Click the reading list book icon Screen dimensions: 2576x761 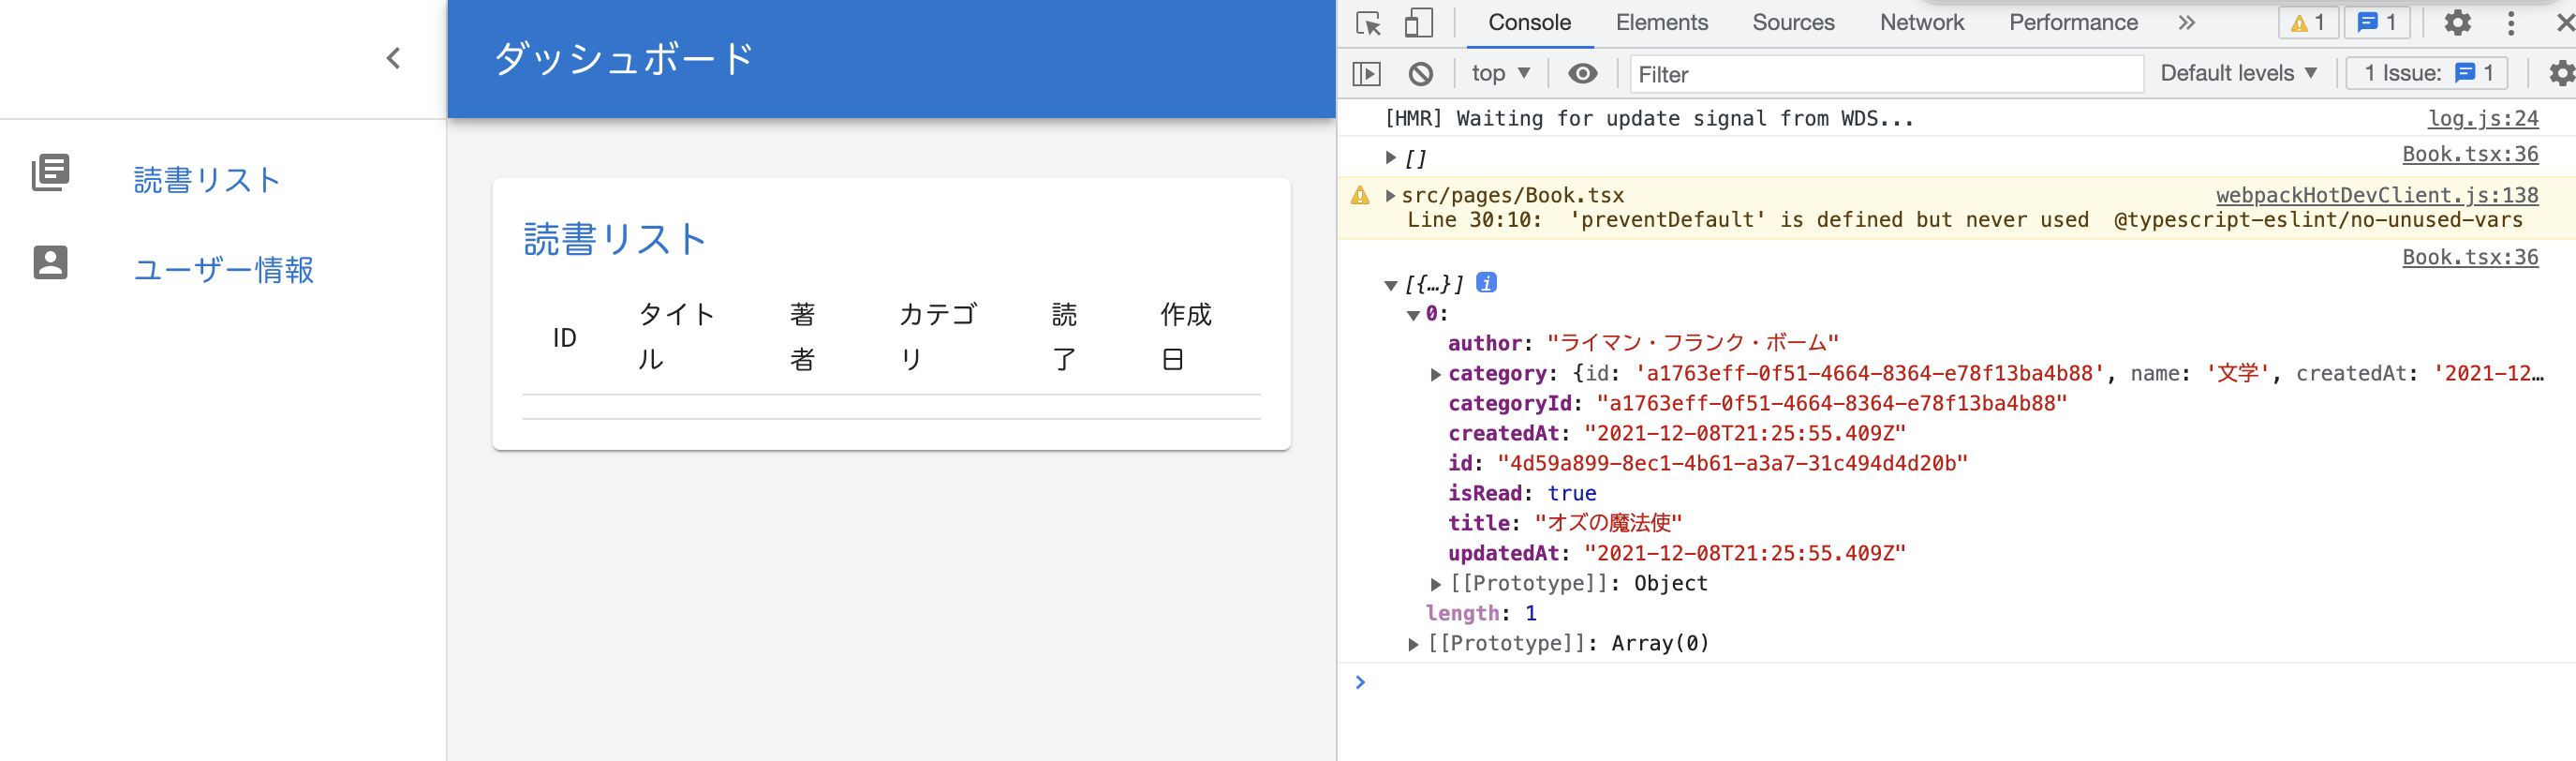[50, 173]
